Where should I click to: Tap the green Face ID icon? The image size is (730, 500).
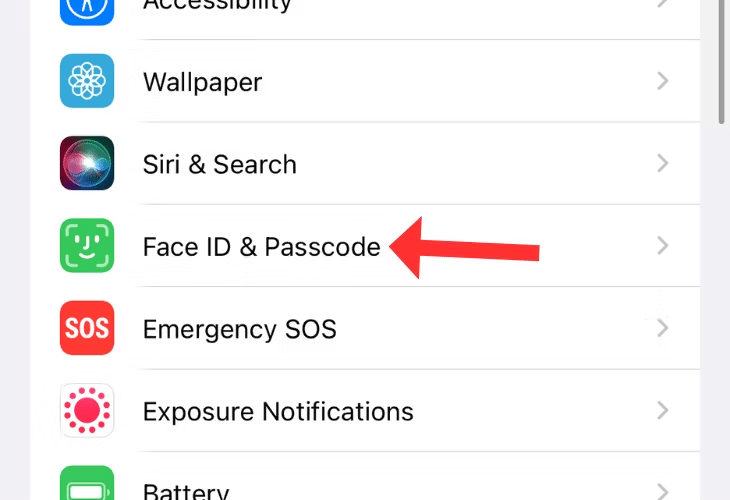click(x=87, y=246)
